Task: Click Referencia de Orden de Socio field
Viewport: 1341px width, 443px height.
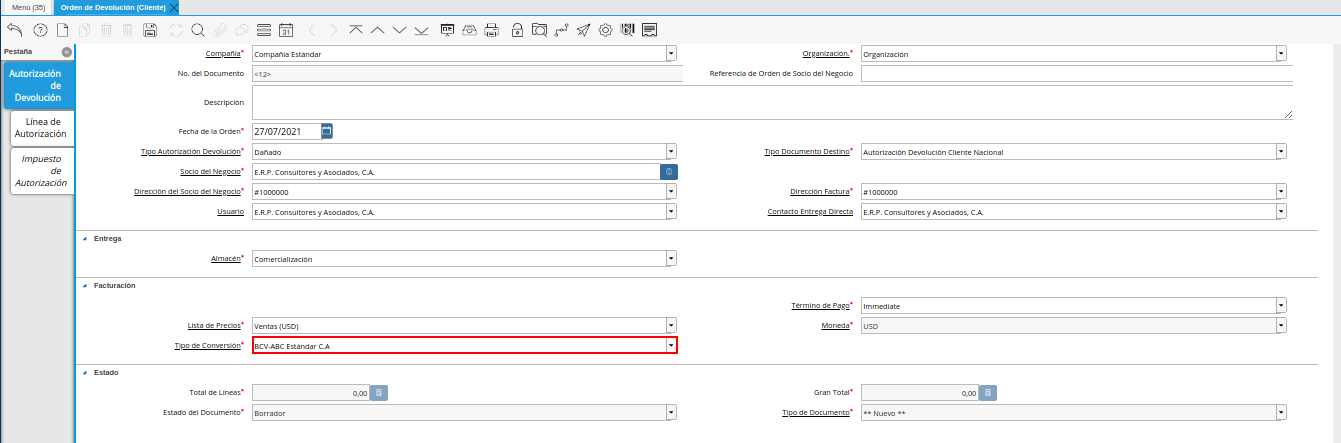Action: pyautogui.click(x=1077, y=74)
